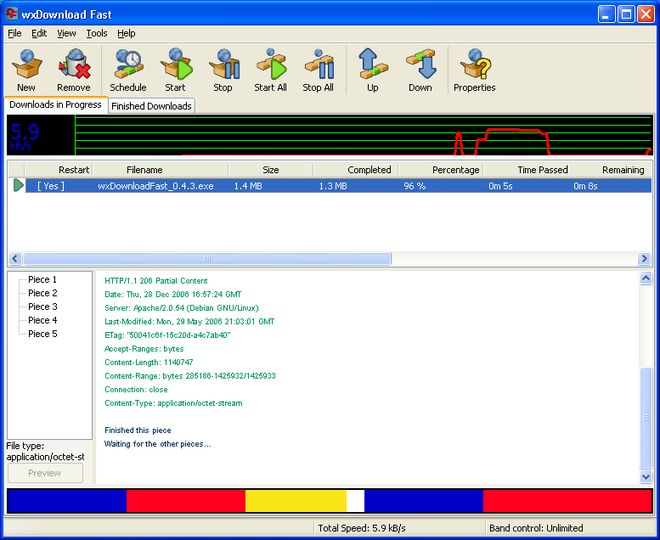The height and width of the screenshot is (540, 660).
Task: Click 'Content-Length: 1140747' log line
Action: [x=149, y=362]
